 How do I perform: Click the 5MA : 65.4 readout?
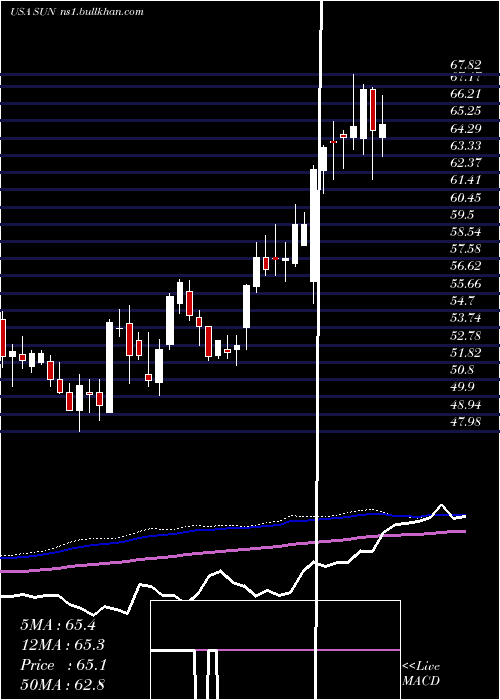tap(58, 625)
